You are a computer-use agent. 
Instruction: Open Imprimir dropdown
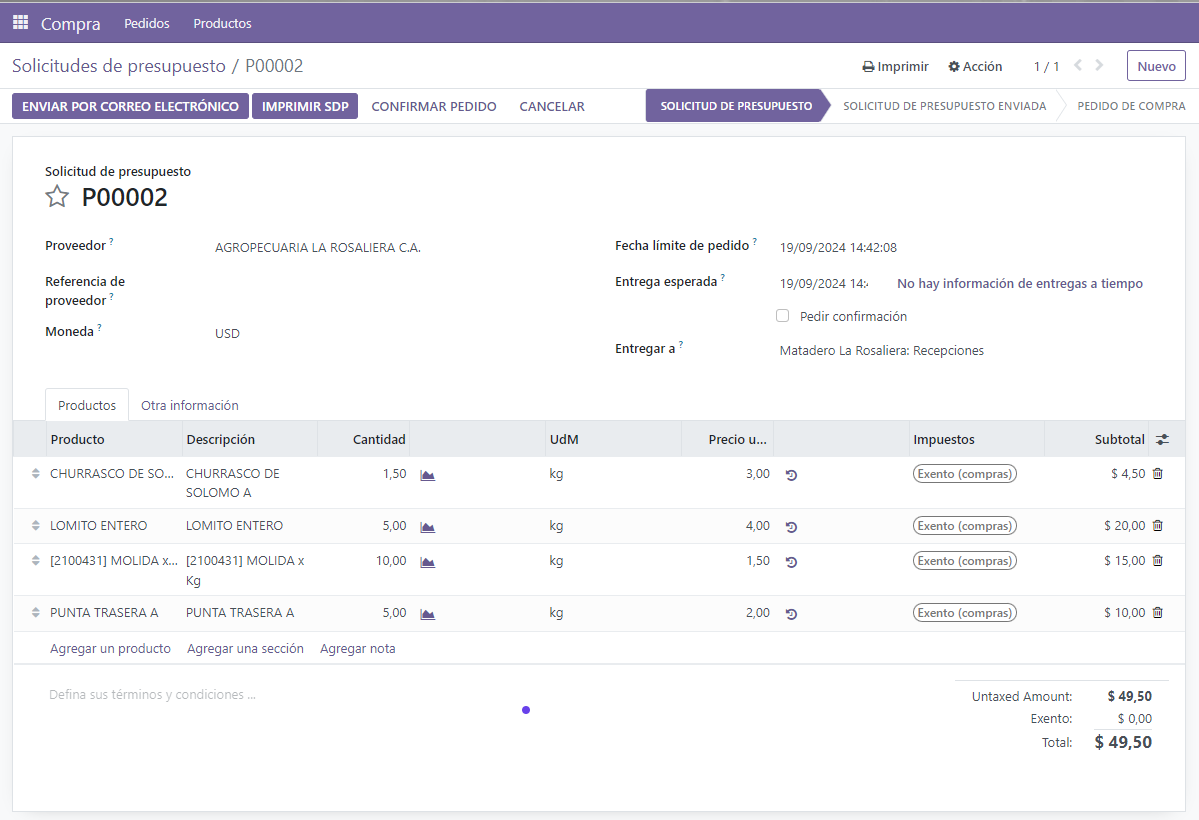[895, 67]
